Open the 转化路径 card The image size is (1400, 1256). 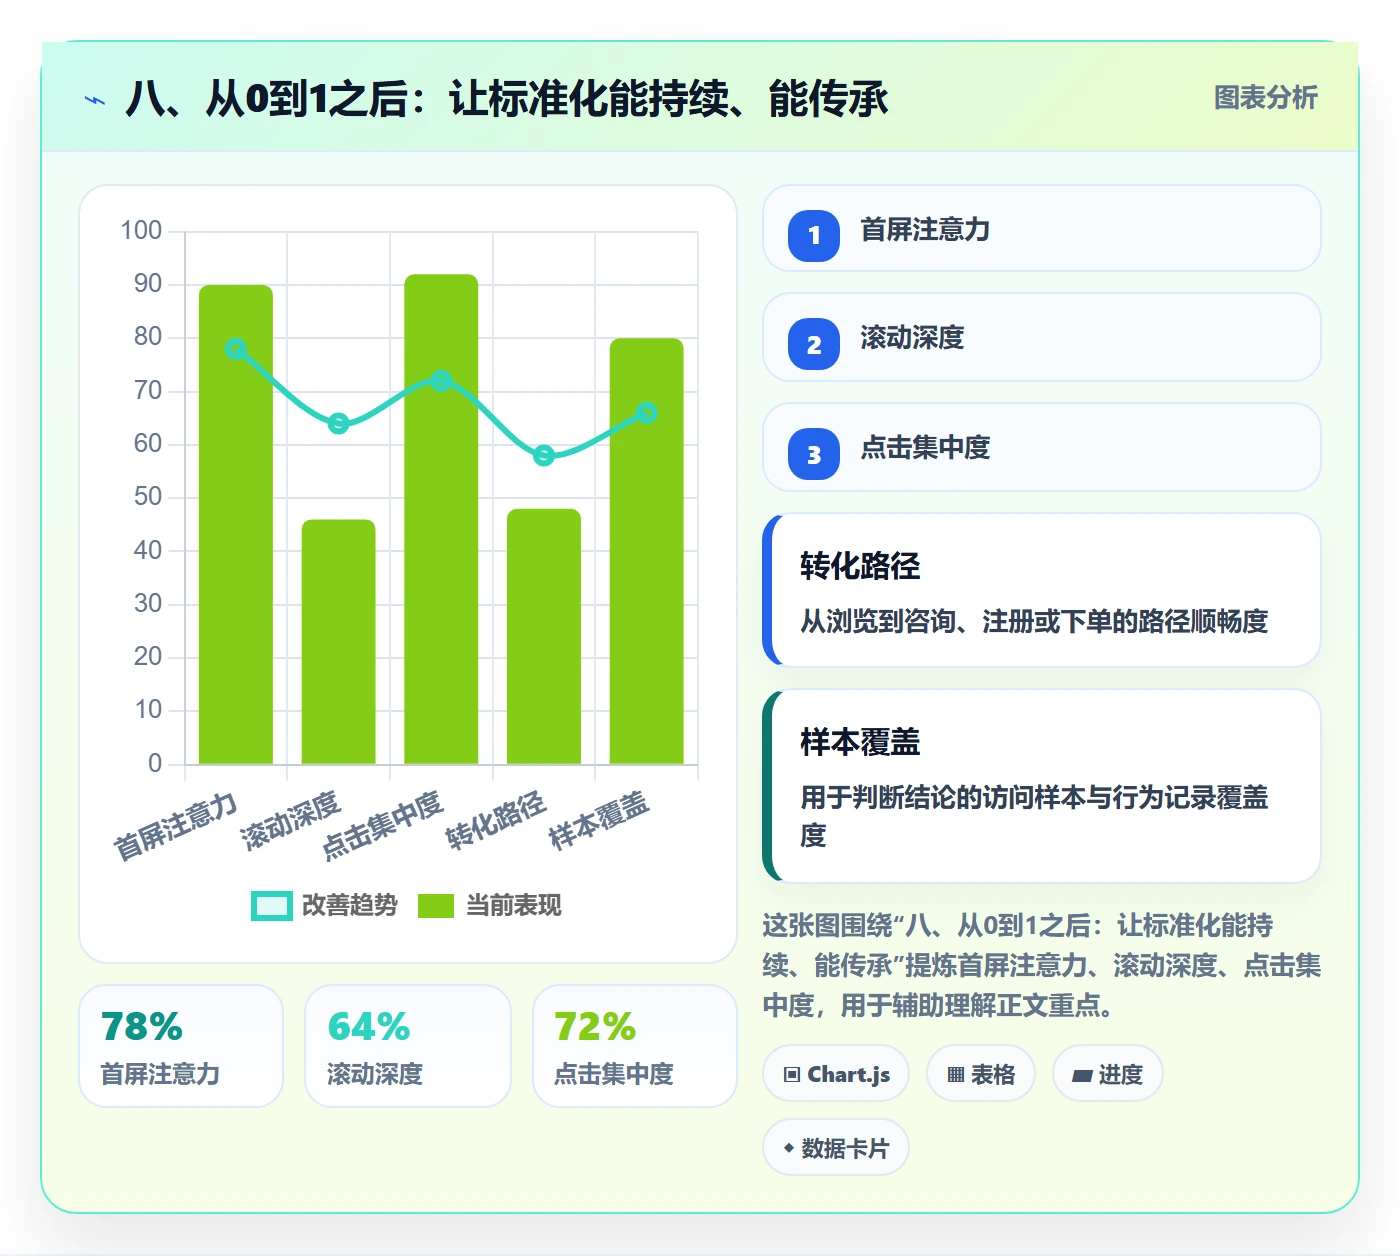1042,590
